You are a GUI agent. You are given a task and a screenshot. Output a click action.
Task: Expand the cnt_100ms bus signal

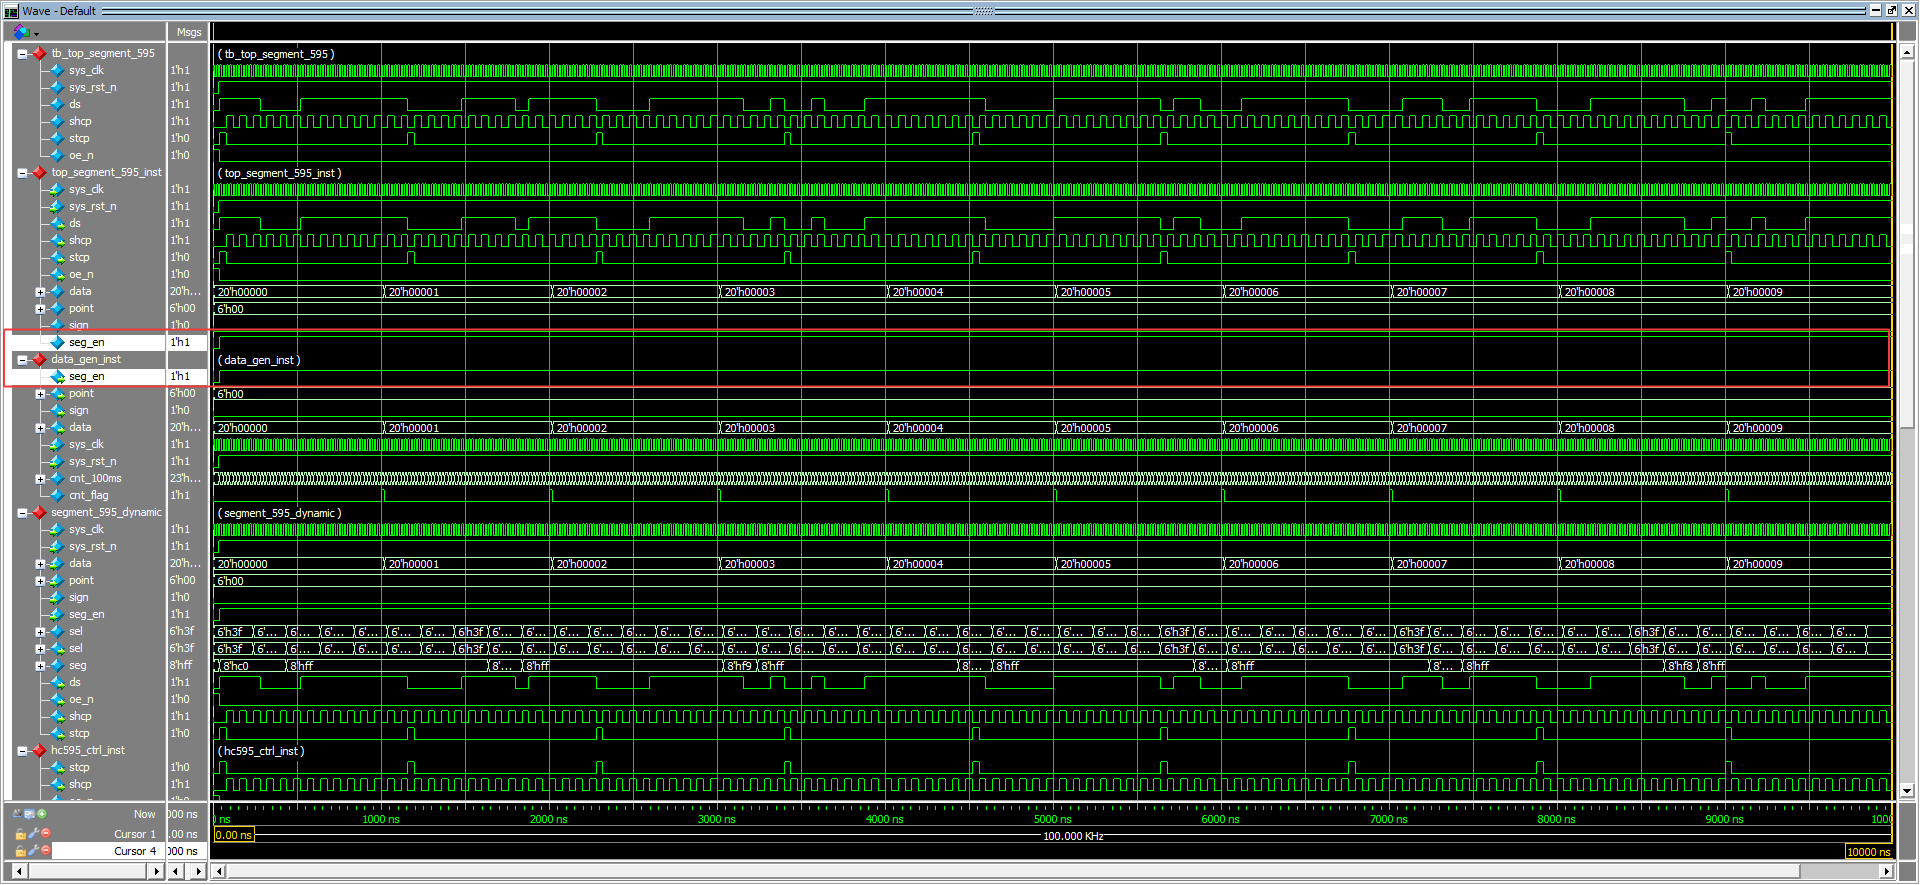[x=40, y=479]
